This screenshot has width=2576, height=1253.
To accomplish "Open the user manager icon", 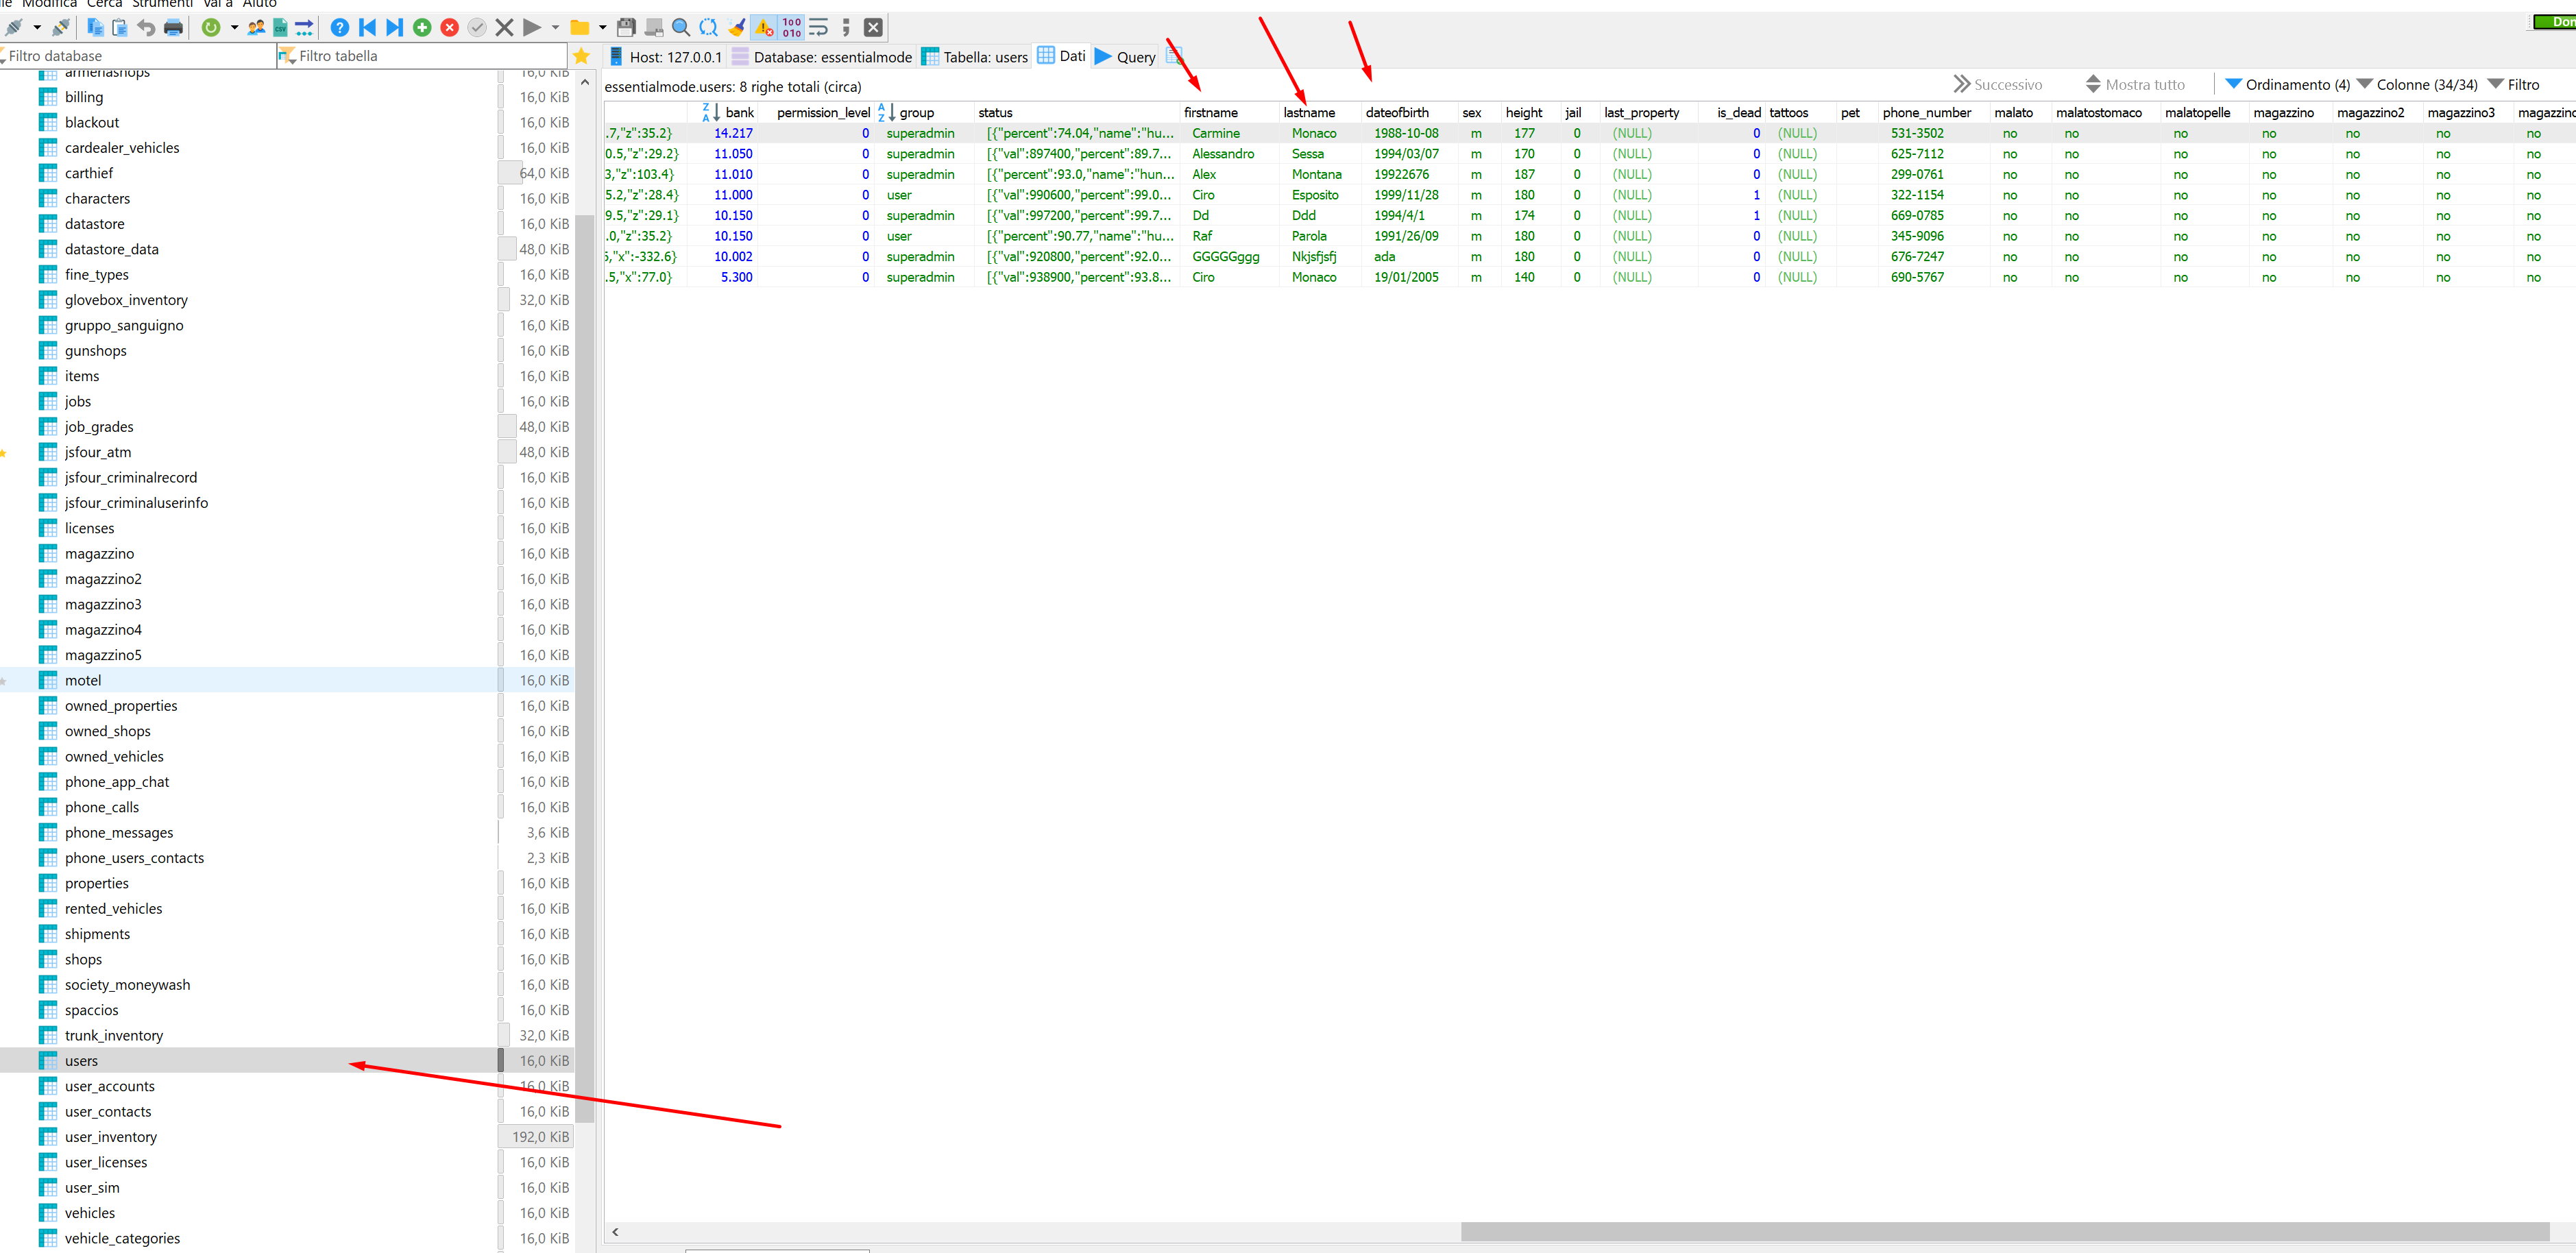I will (256, 28).
